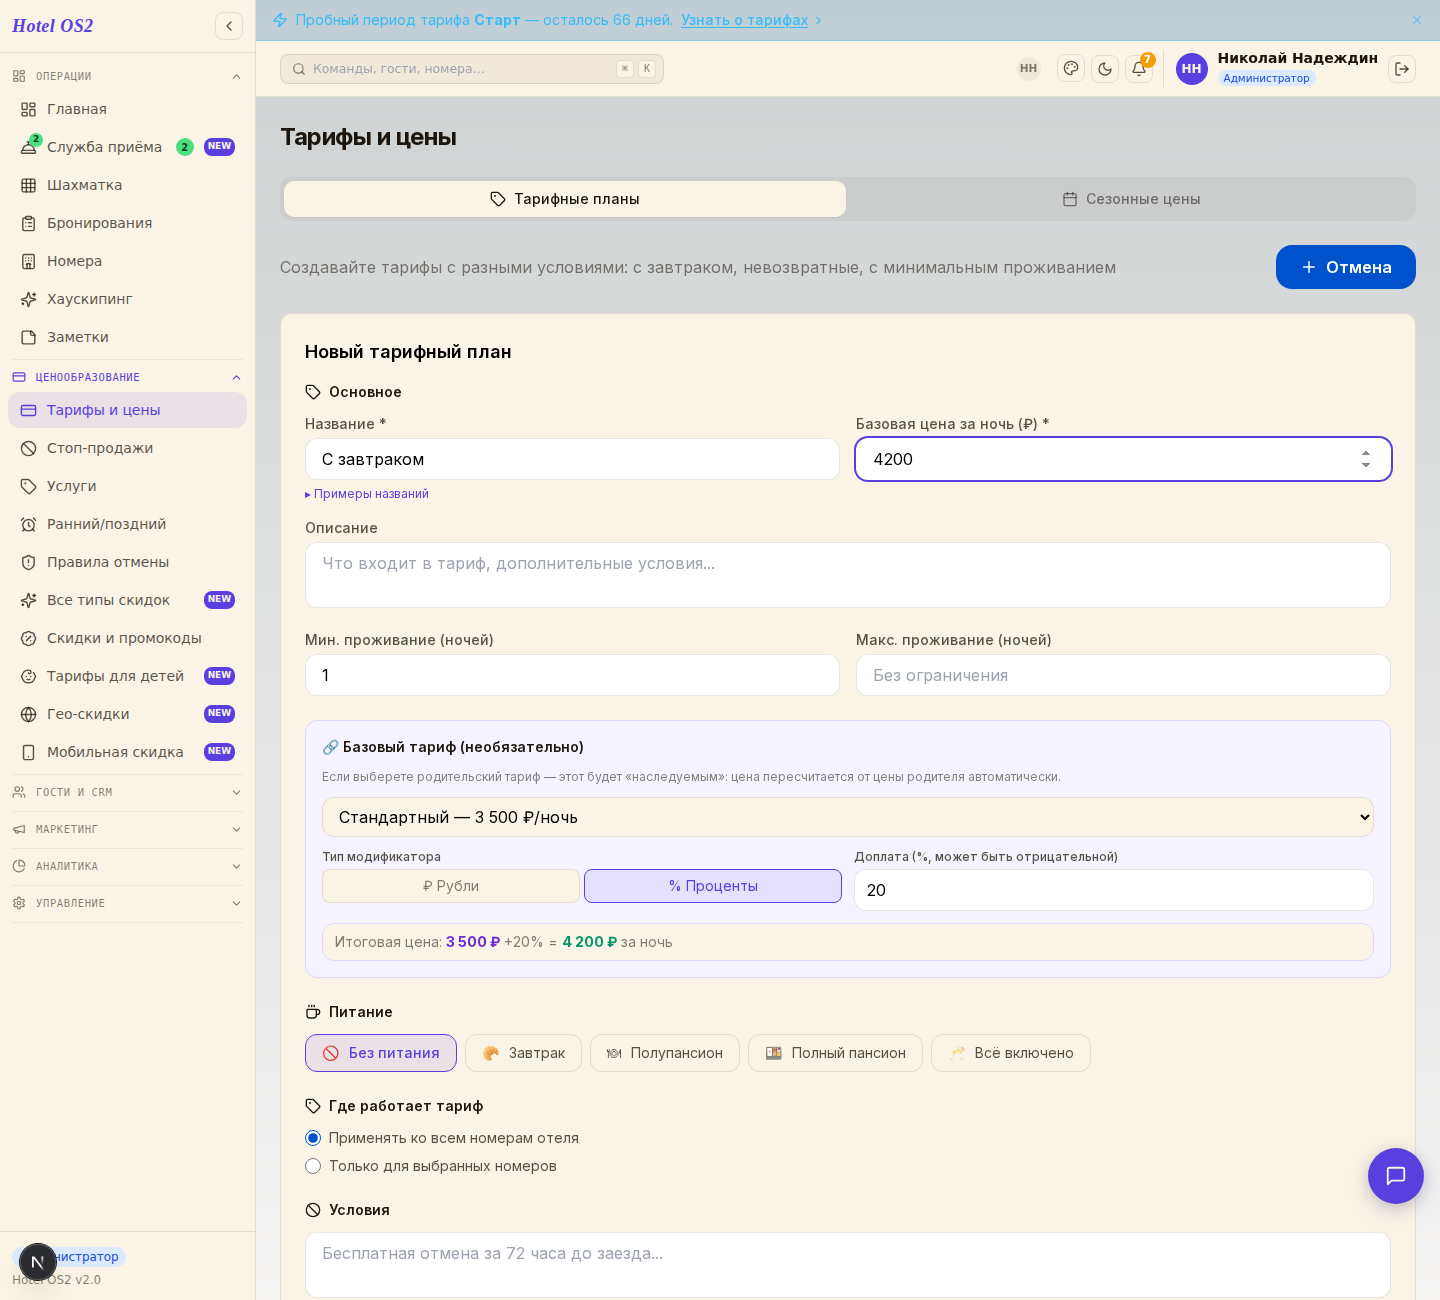This screenshot has width=1440, height=1300.
Task: Select ₽ Рубли modifier type
Action: [451, 886]
